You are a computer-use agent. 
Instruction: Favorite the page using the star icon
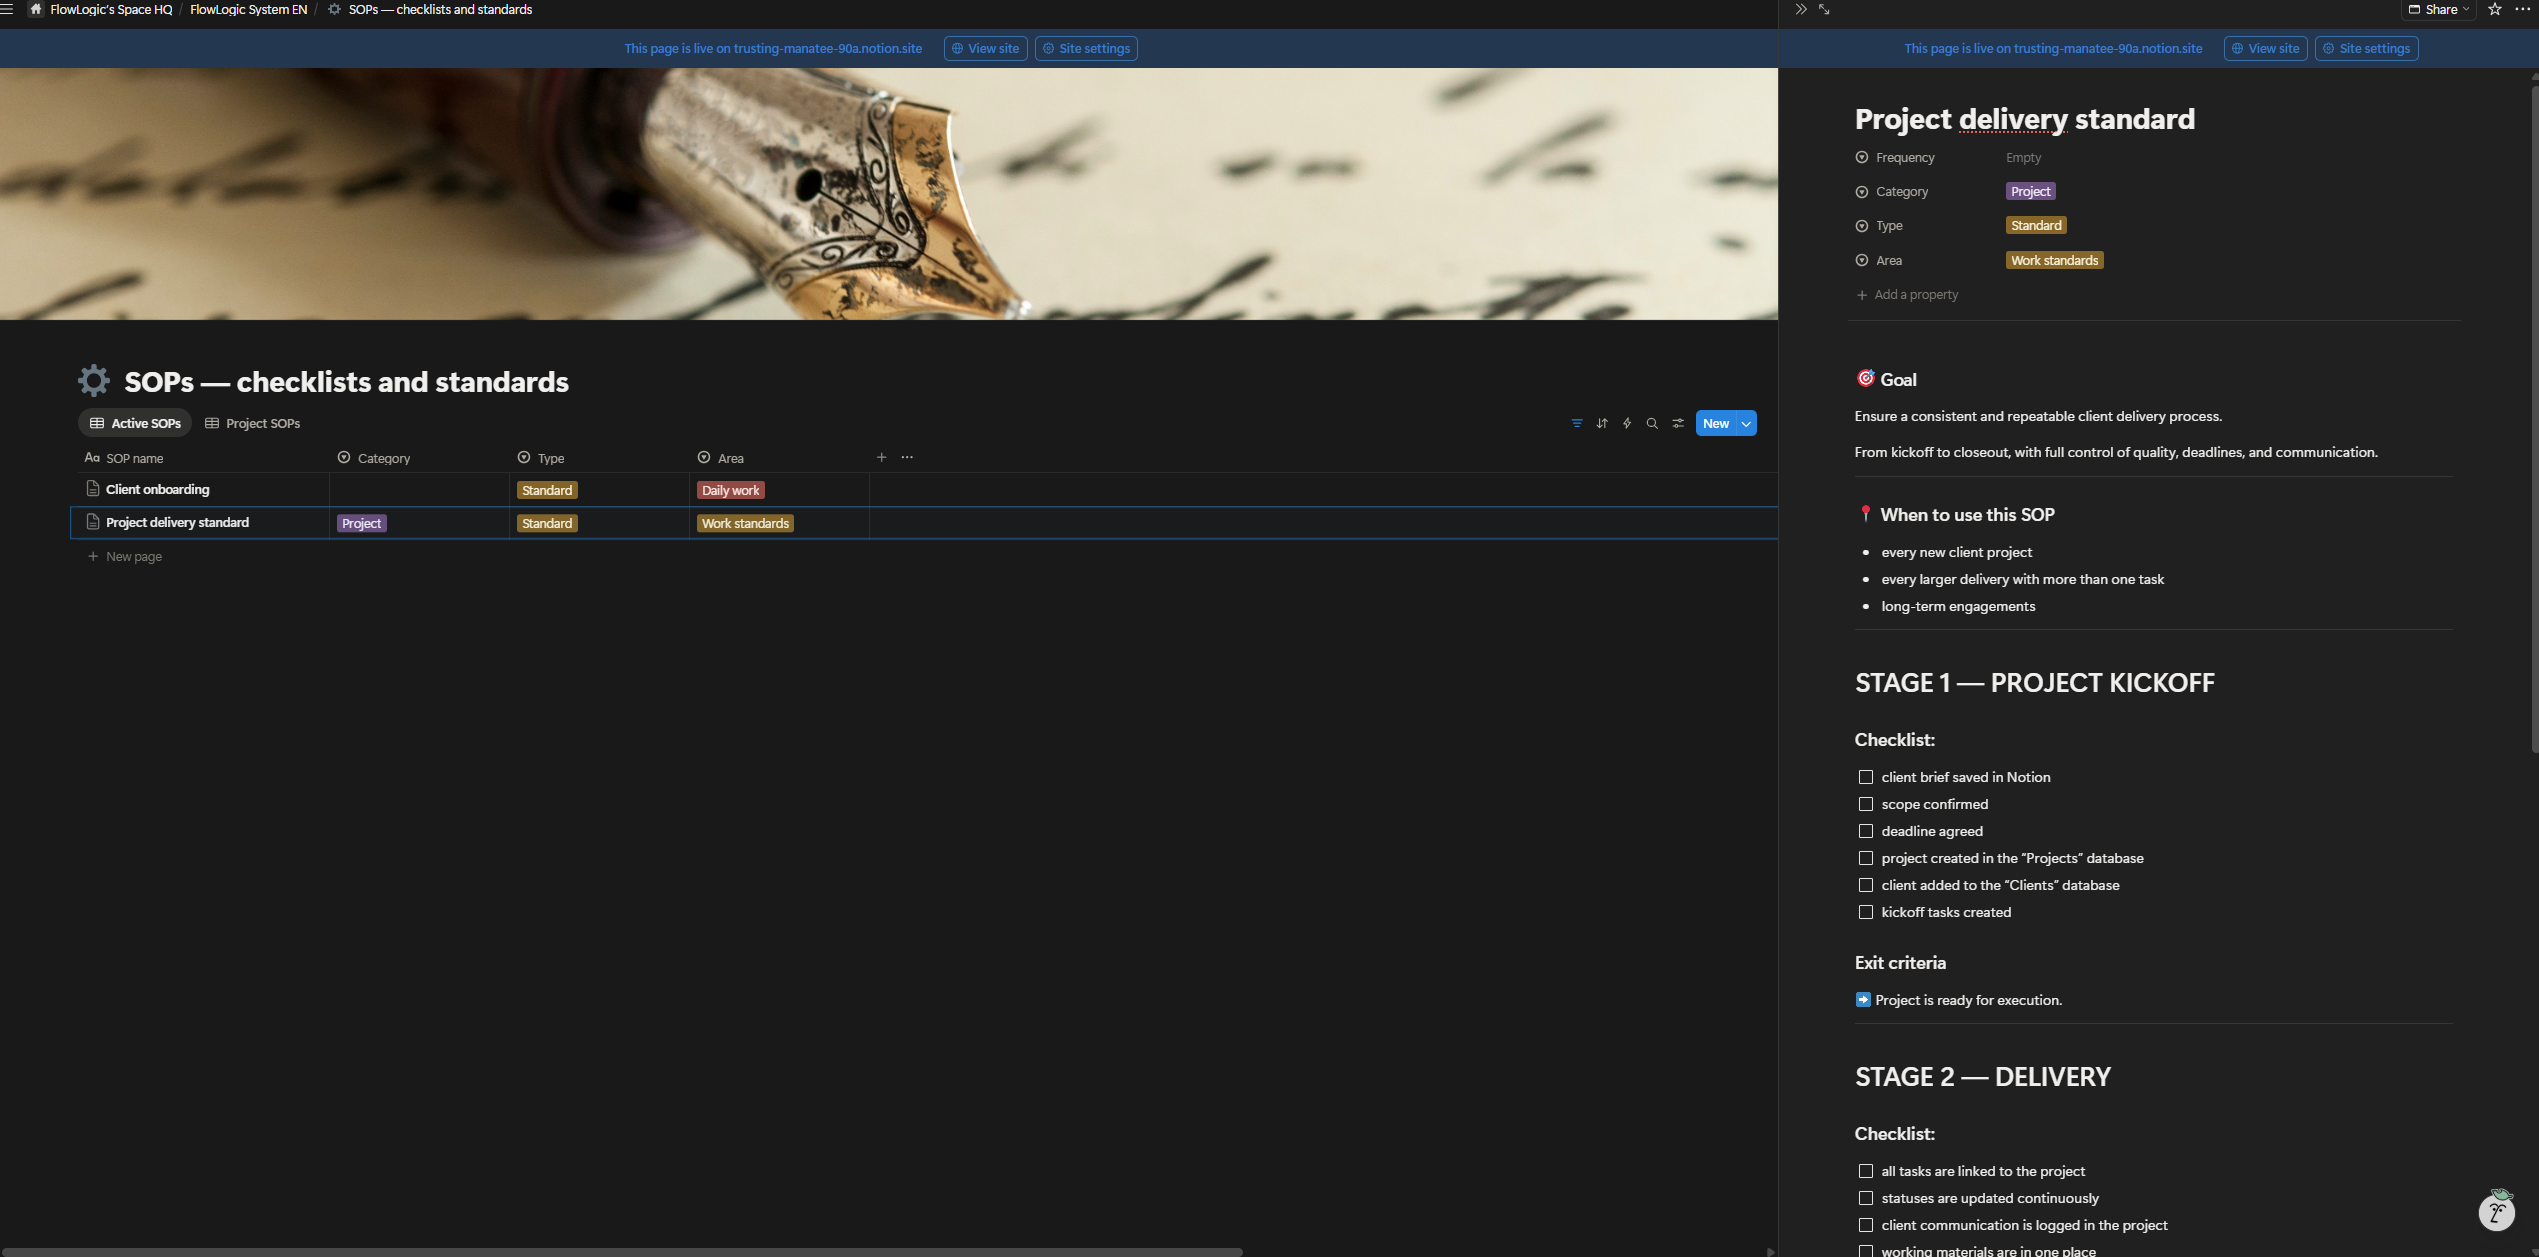pyautogui.click(x=2493, y=9)
